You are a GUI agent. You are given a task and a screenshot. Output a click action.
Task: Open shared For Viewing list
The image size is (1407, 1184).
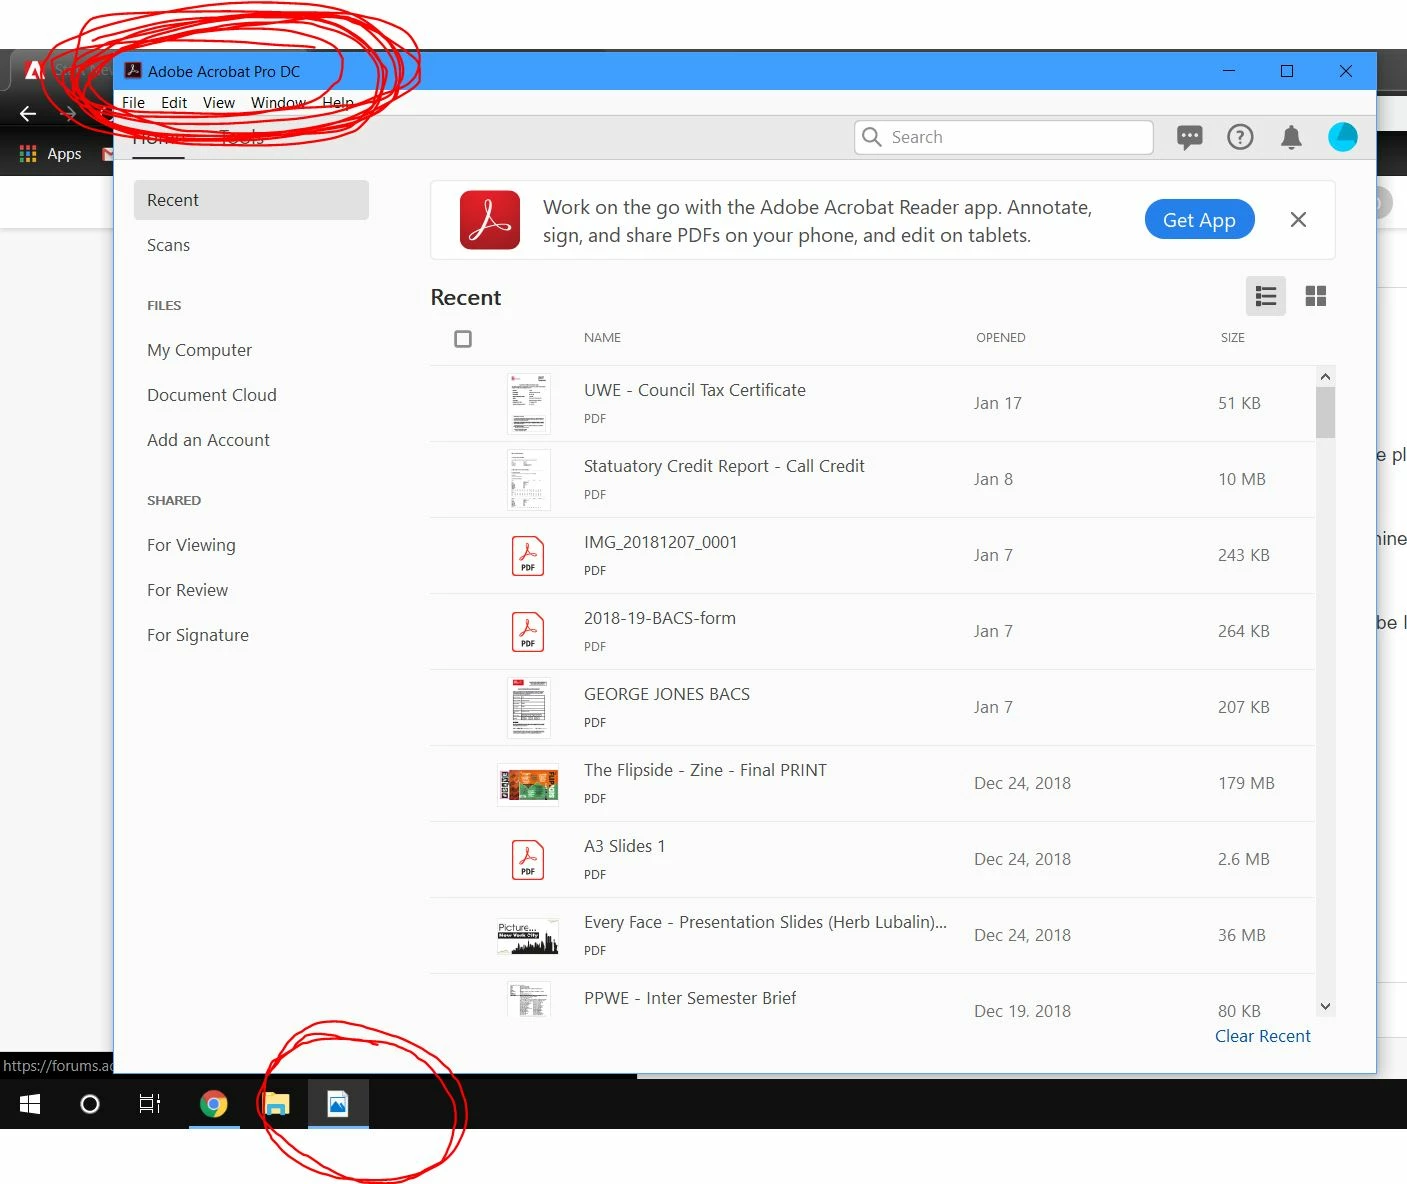click(191, 545)
